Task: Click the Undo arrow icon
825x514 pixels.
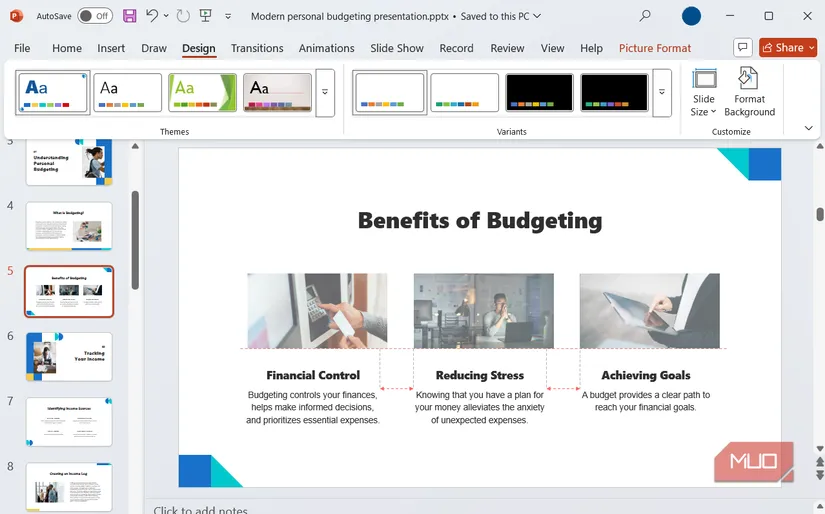Action: tap(152, 16)
